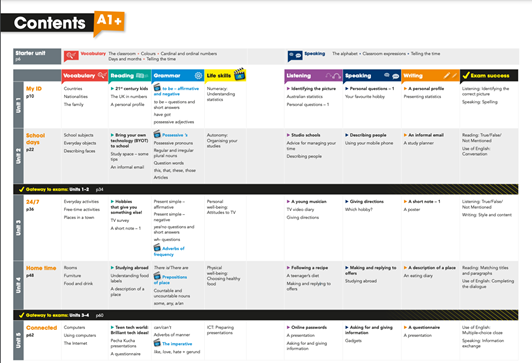Open the School days unit title
The image size is (532, 363).
pyautogui.click(x=35, y=139)
